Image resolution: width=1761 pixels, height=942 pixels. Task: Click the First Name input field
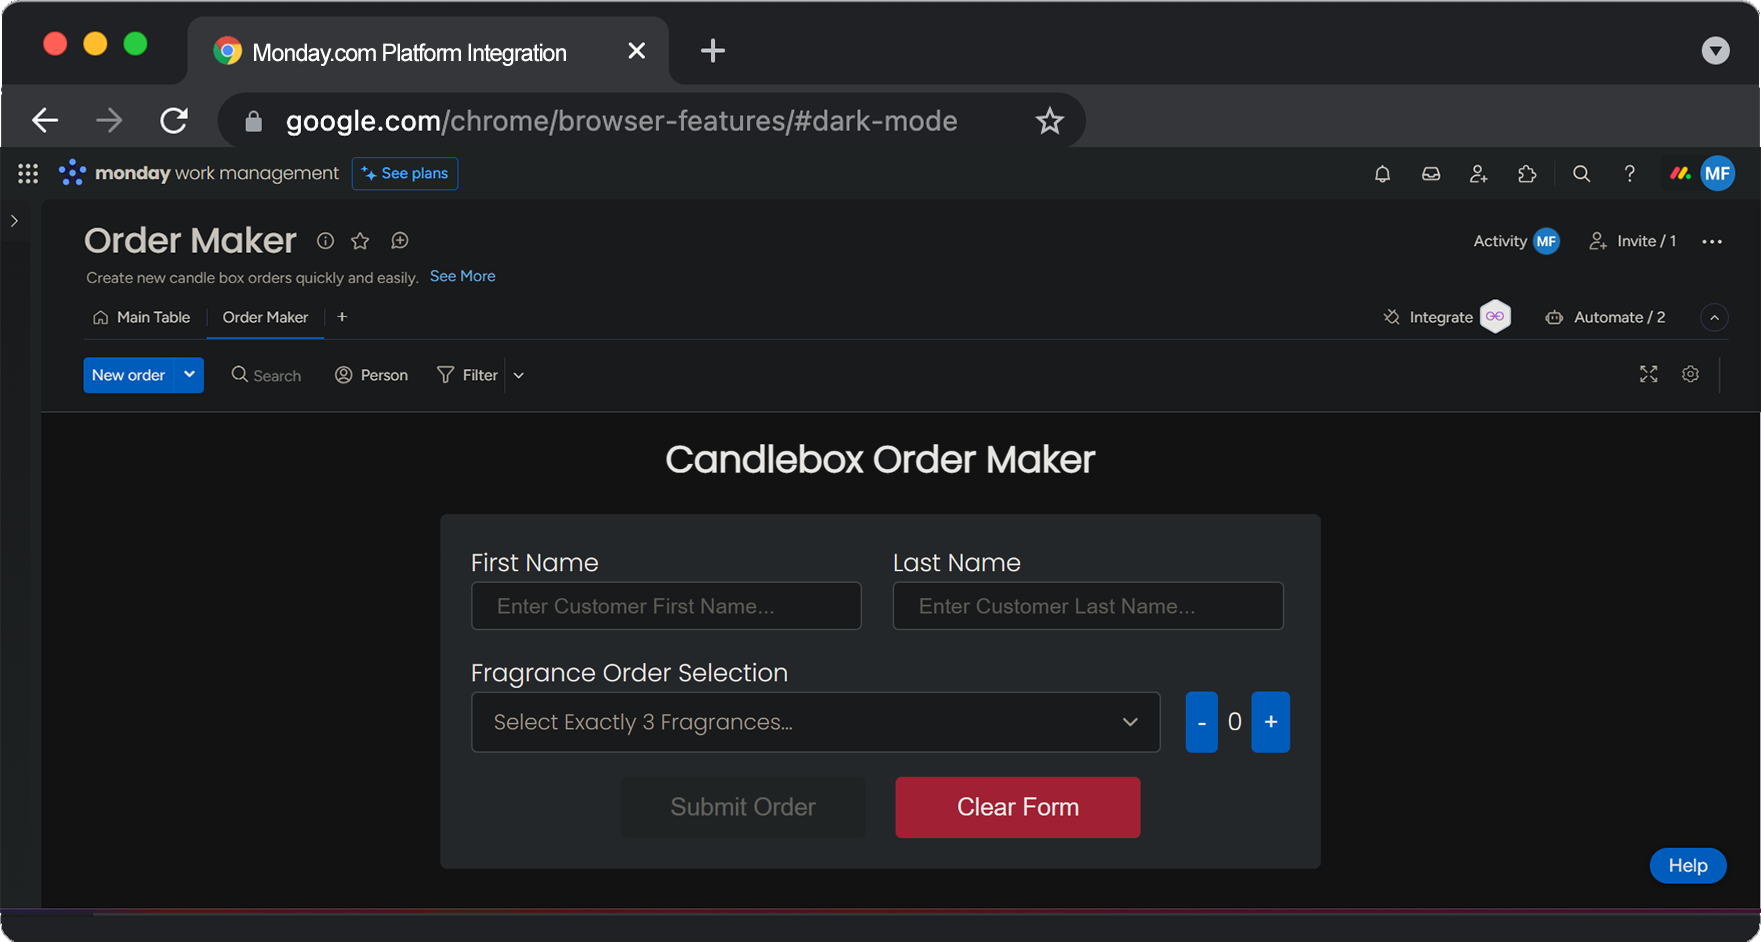pos(666,606)
